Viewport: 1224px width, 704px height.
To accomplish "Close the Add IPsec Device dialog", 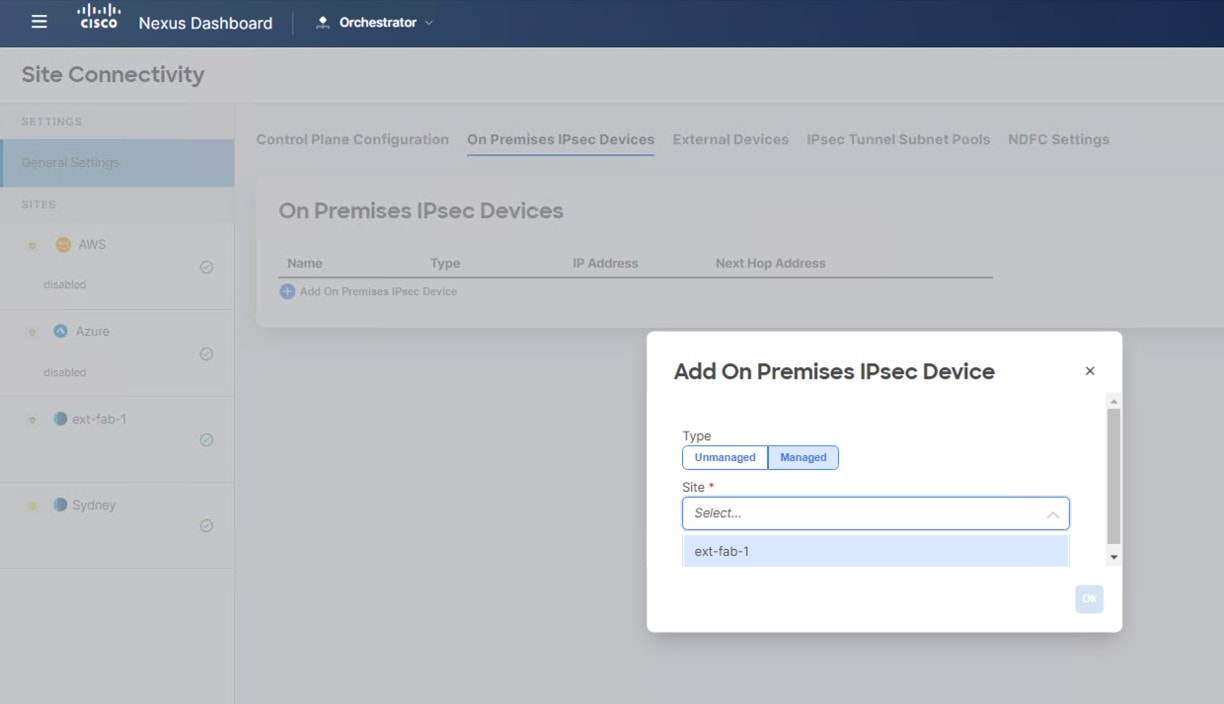I will point(1090,371).
